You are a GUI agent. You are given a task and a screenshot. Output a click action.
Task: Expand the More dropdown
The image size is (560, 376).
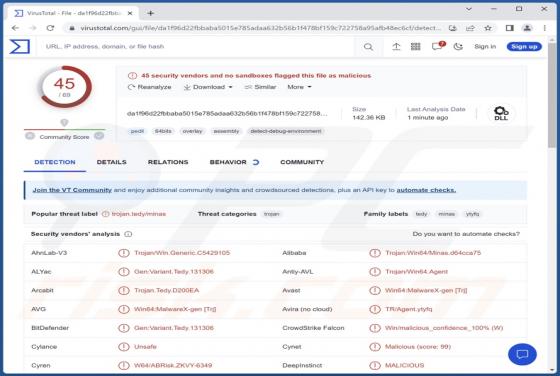(299, 87)
